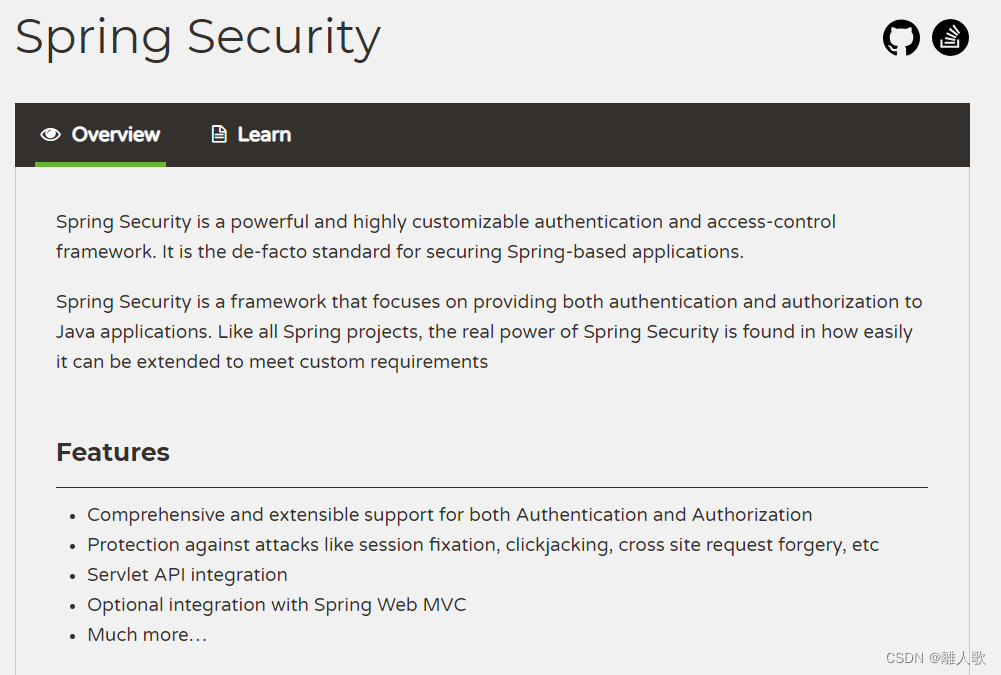
Task: Click the session fixation protection bullet
Action: point(483,544)
